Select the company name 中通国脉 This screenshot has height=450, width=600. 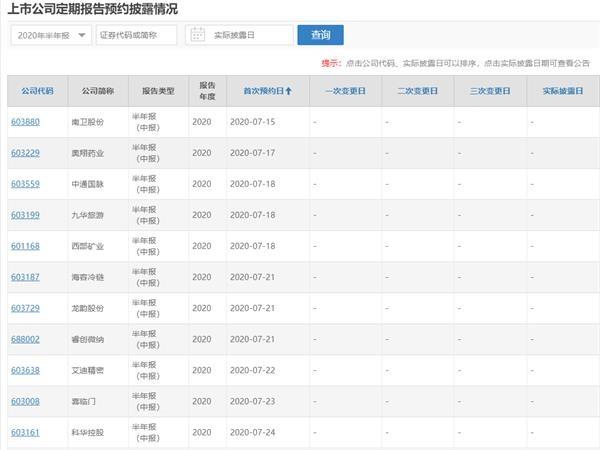[x=88, y=184]
